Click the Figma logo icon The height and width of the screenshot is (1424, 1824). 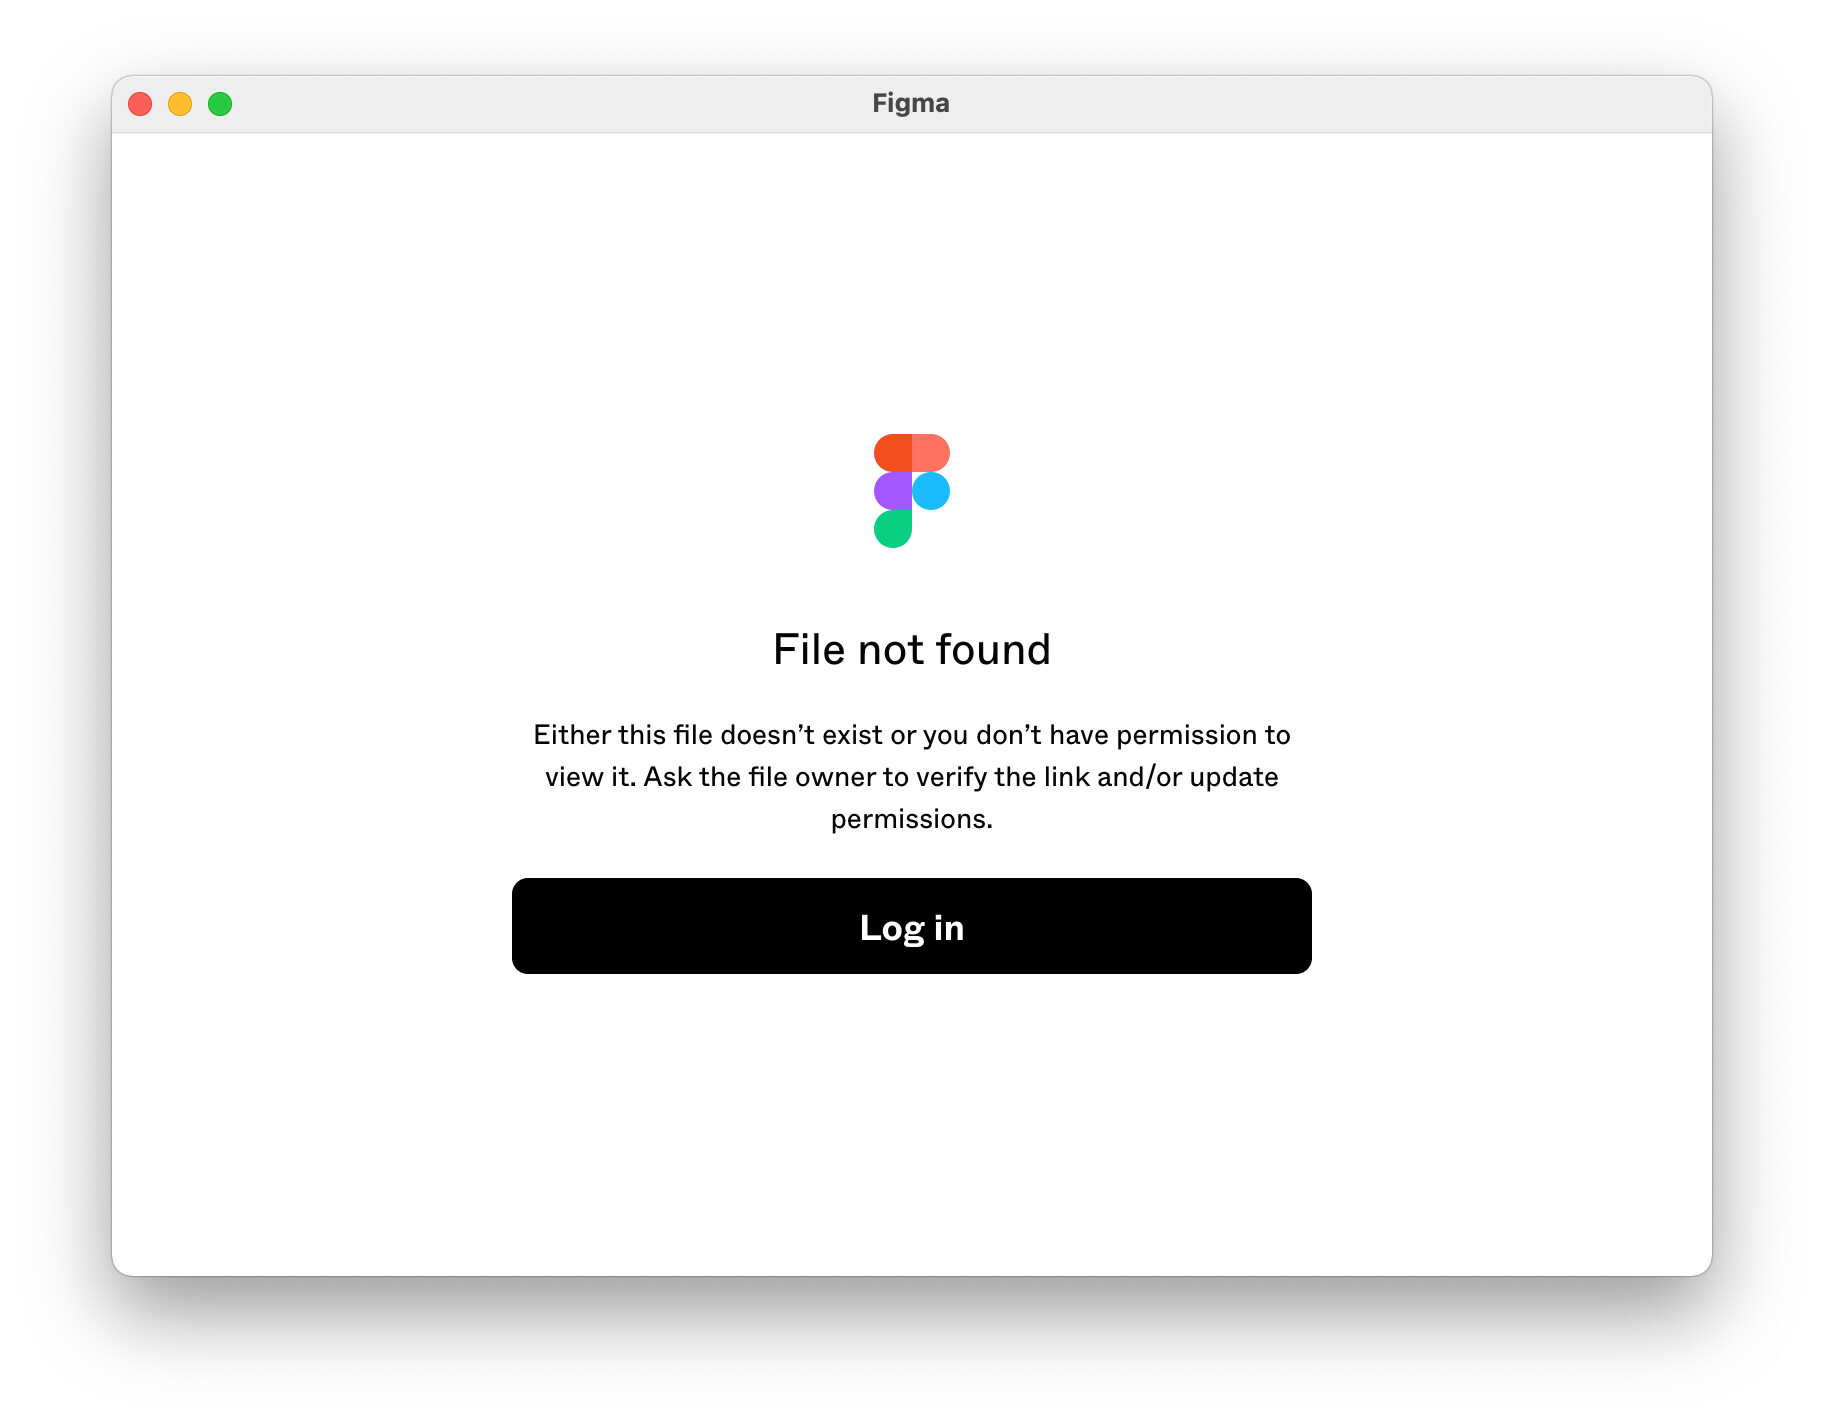911,491
